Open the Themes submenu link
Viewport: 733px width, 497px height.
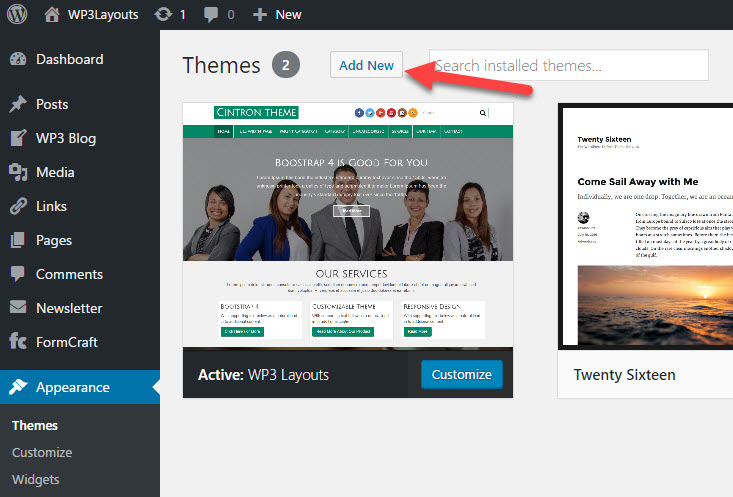[x=35, y=425]
